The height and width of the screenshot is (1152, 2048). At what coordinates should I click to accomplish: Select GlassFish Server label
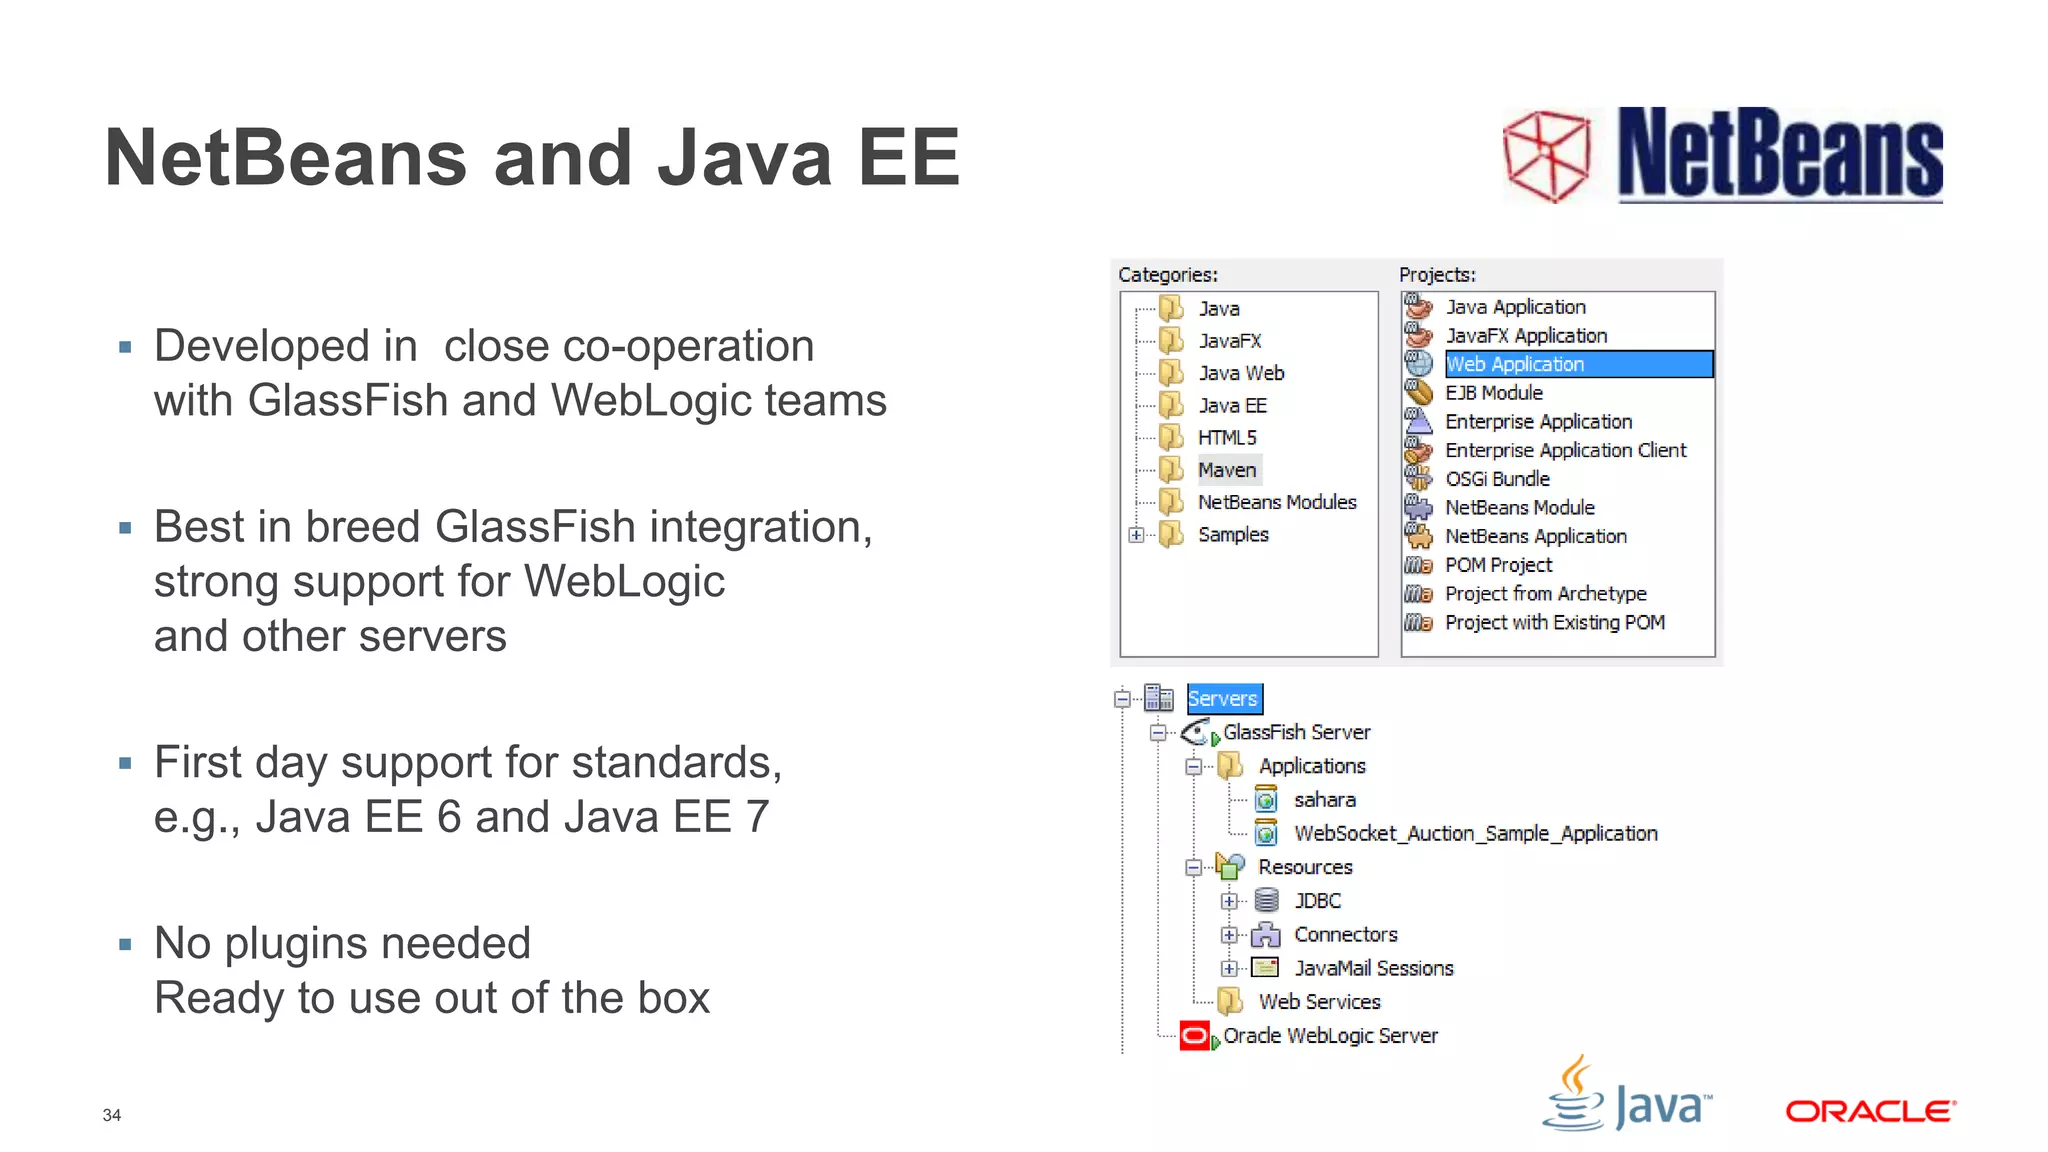[x=1297, y=732]
